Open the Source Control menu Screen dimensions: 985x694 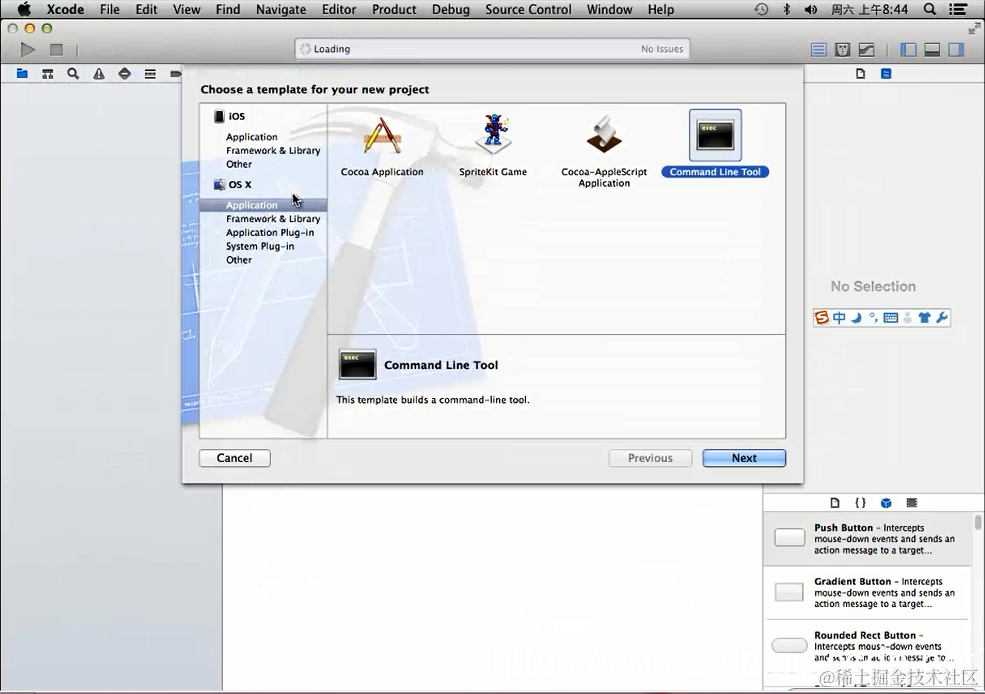coord(528,9)
